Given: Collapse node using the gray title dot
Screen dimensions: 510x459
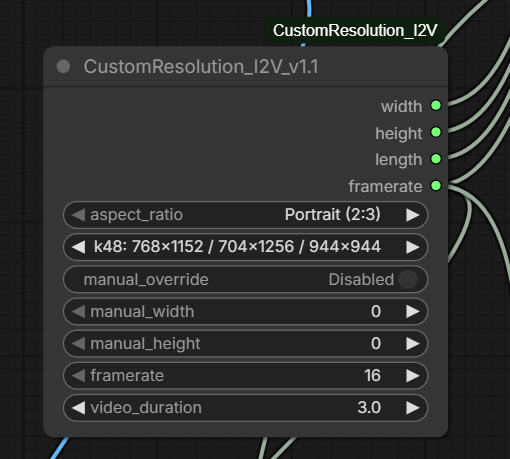Looking at the screenshot, I should coord(63,66).
